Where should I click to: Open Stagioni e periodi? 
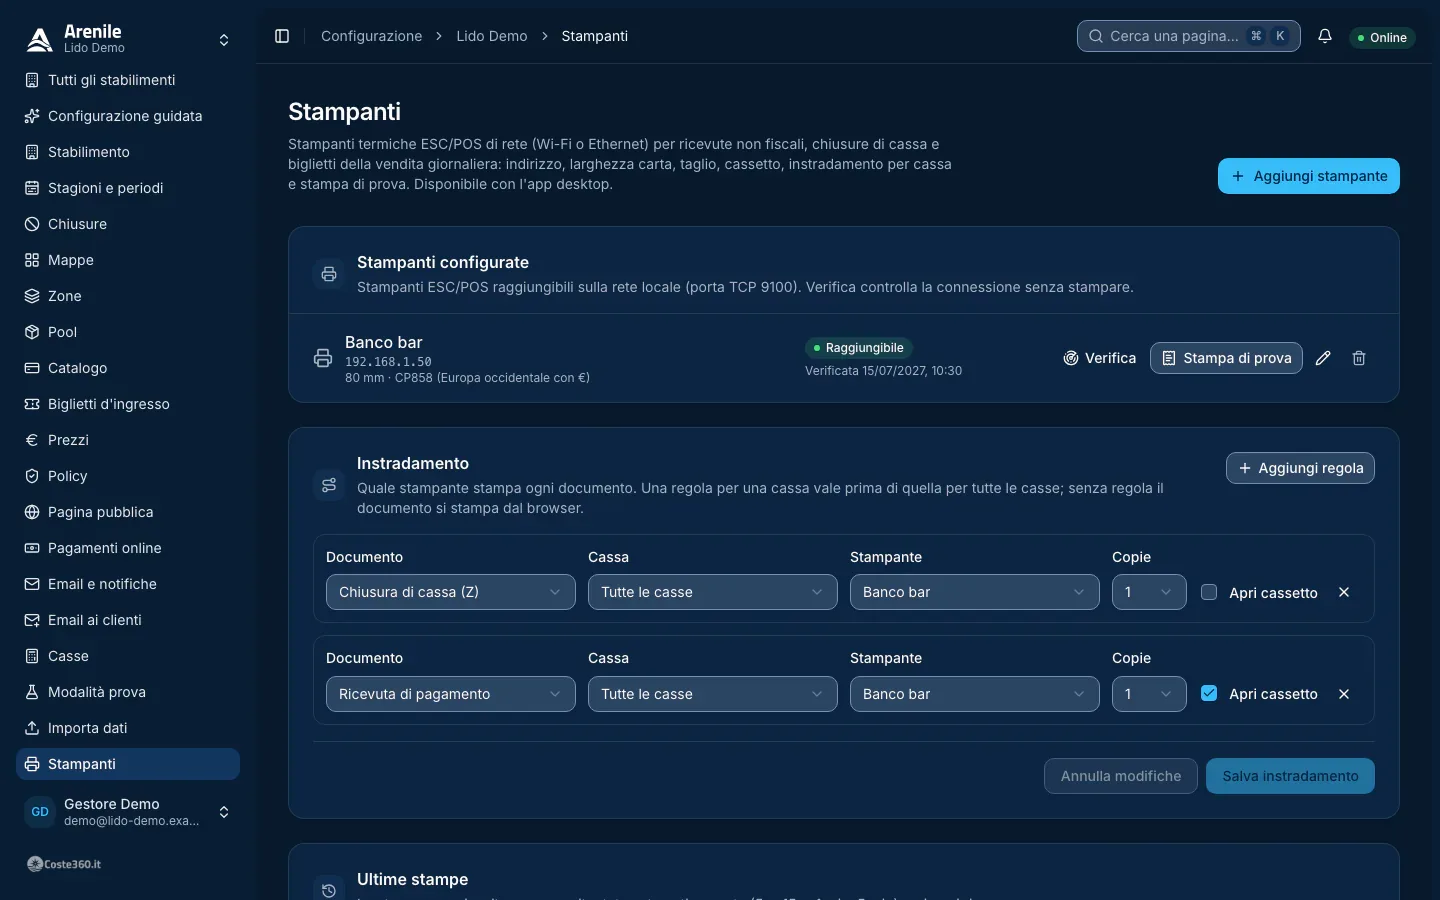pyautogui.click(x=128, y=188)
